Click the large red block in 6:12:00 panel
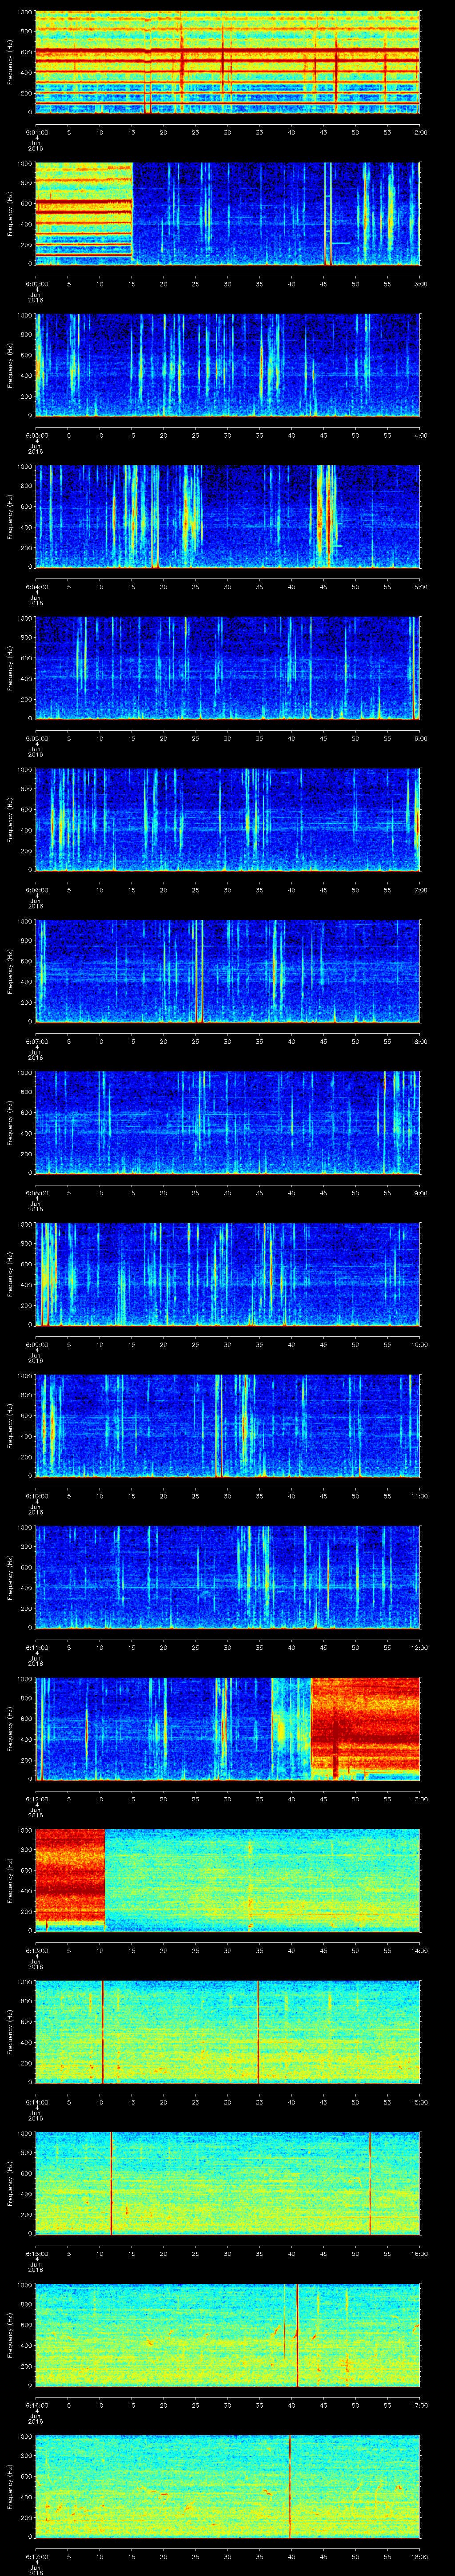Viewport: 455px width, 2576px height. (x=365, y=1727)
